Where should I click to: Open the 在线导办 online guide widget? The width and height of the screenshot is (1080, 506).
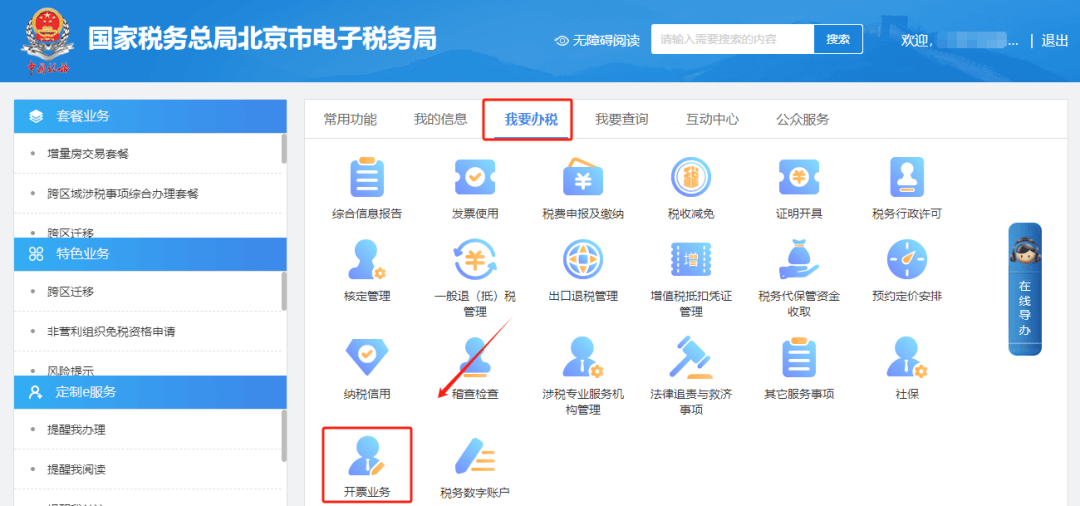1024,290
